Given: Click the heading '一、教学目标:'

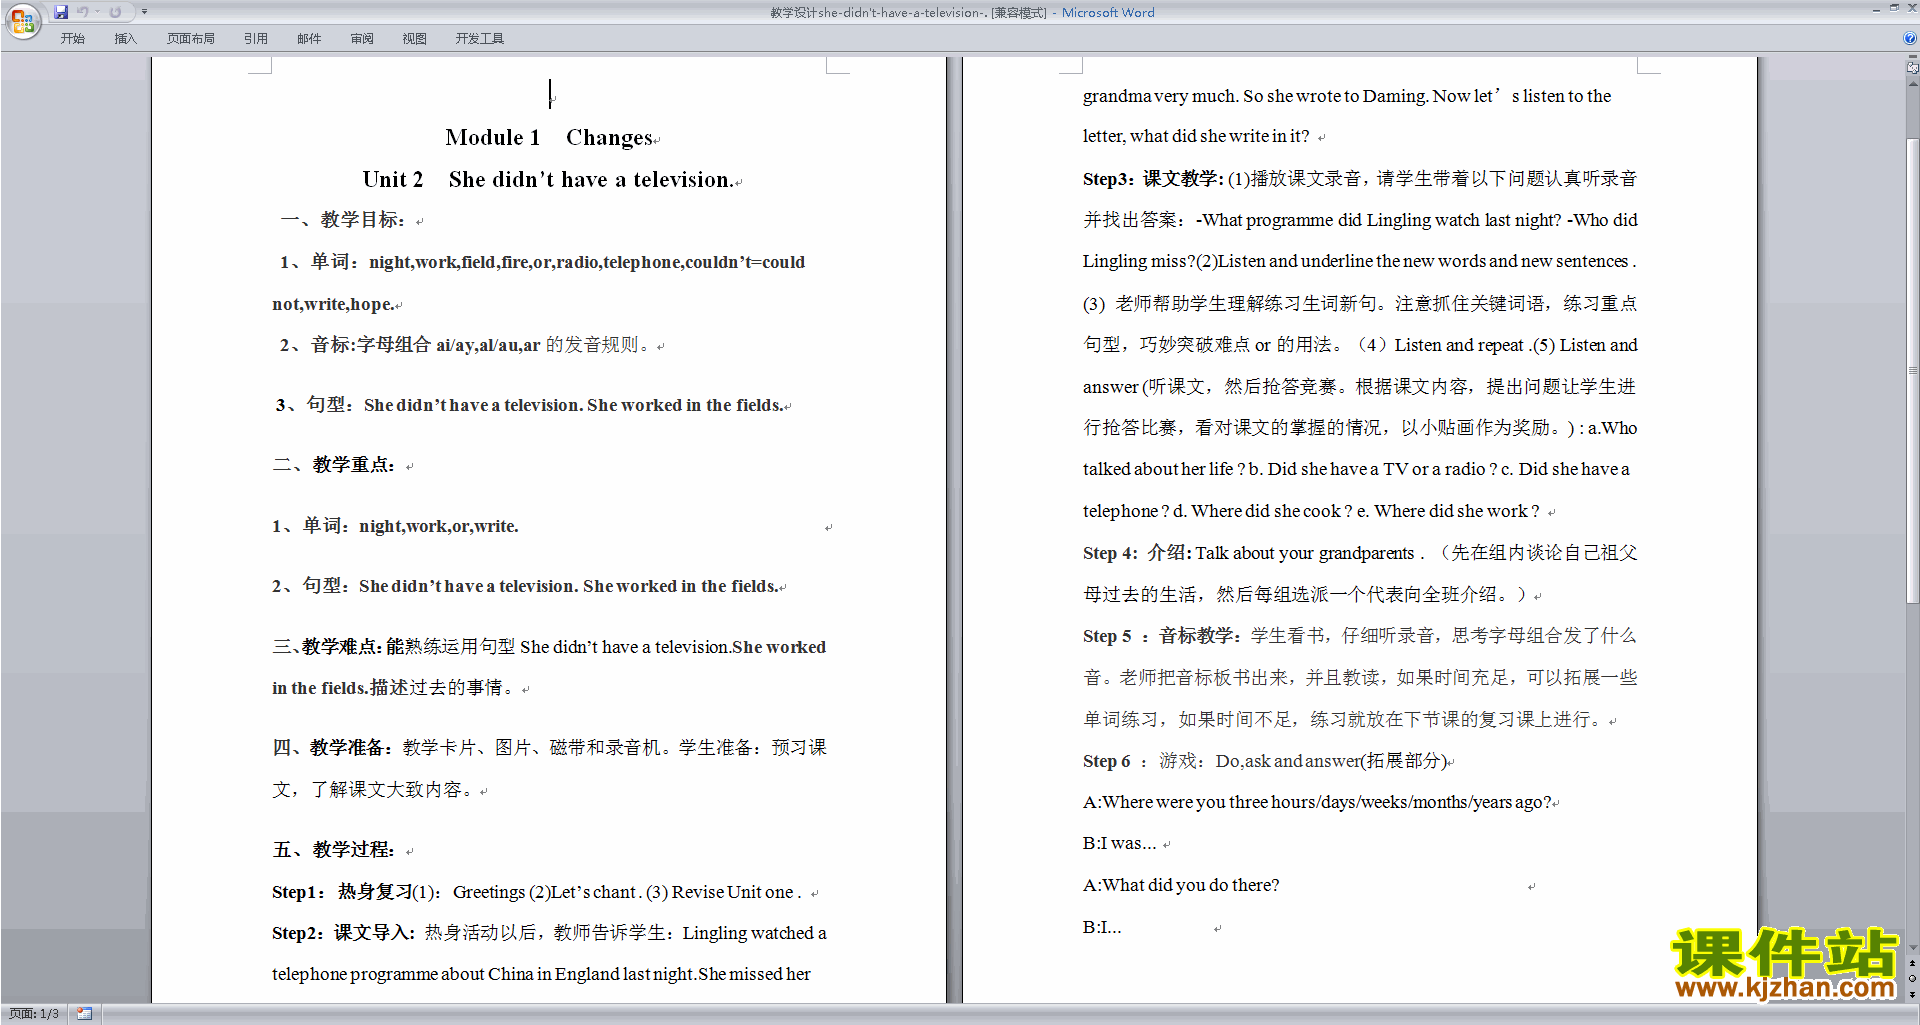Looking at the screenshot, I should 342,220.
